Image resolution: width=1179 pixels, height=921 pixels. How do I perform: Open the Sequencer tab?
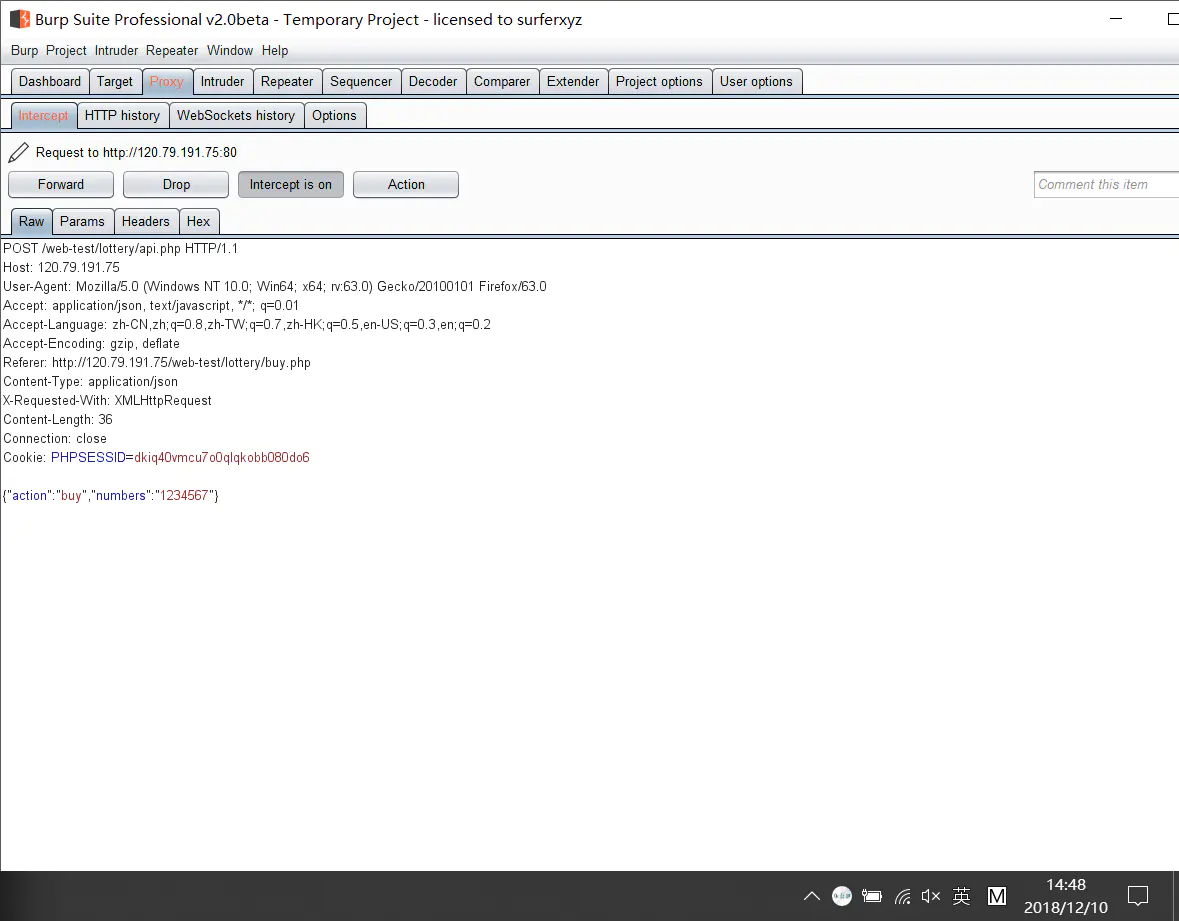(x=361, y=81)
